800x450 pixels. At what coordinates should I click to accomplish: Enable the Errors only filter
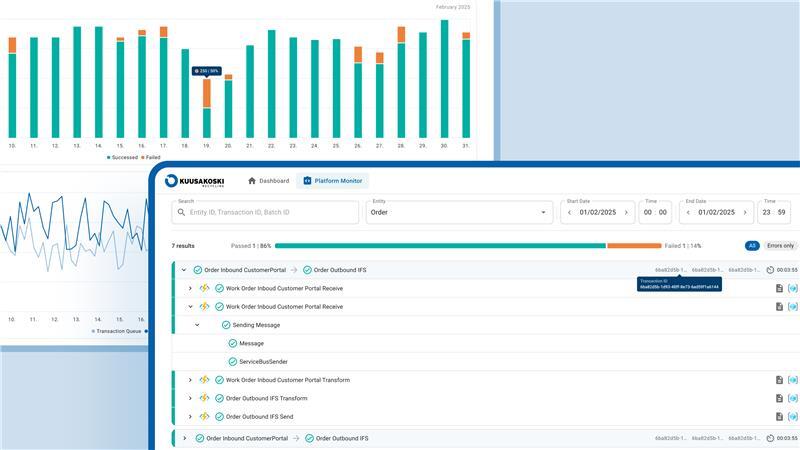781,245
